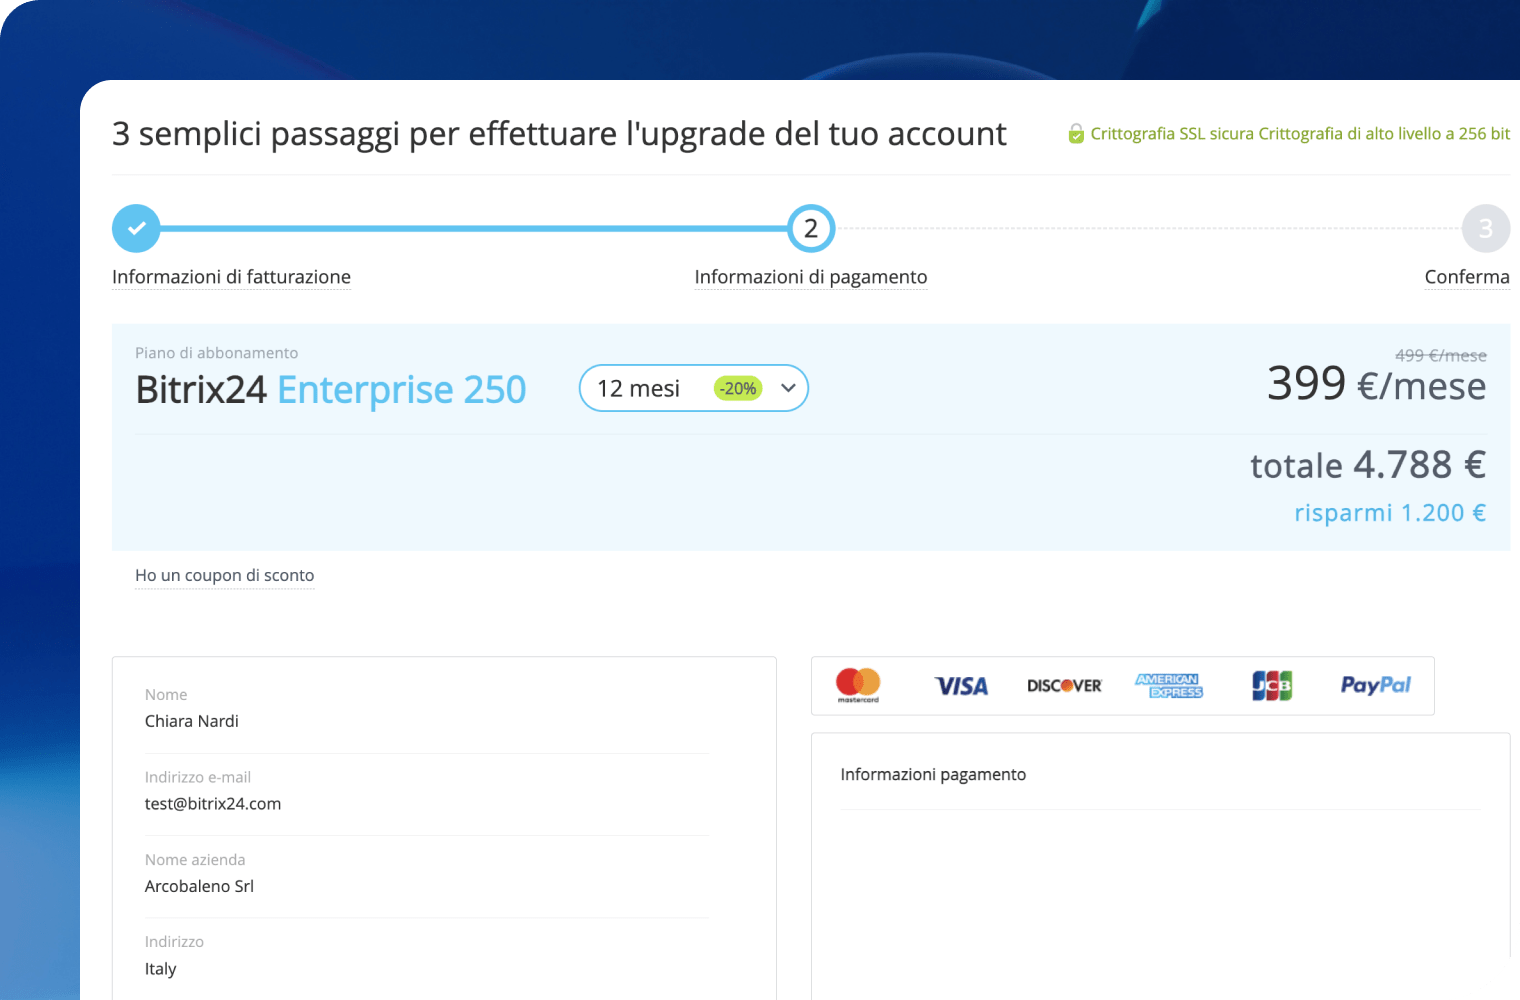Go to the Conferma step label
This screenshot has width=1520, height=1000.
coord(1467,277)
